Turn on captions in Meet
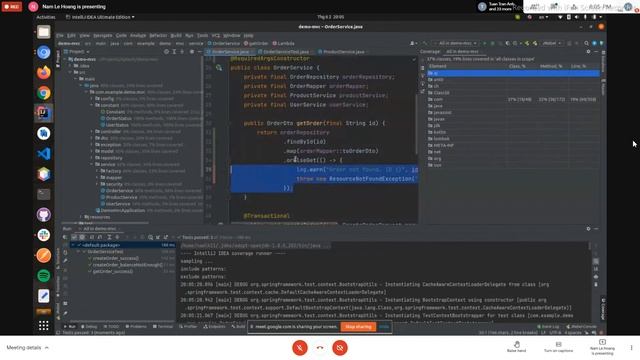 point(558,347)
